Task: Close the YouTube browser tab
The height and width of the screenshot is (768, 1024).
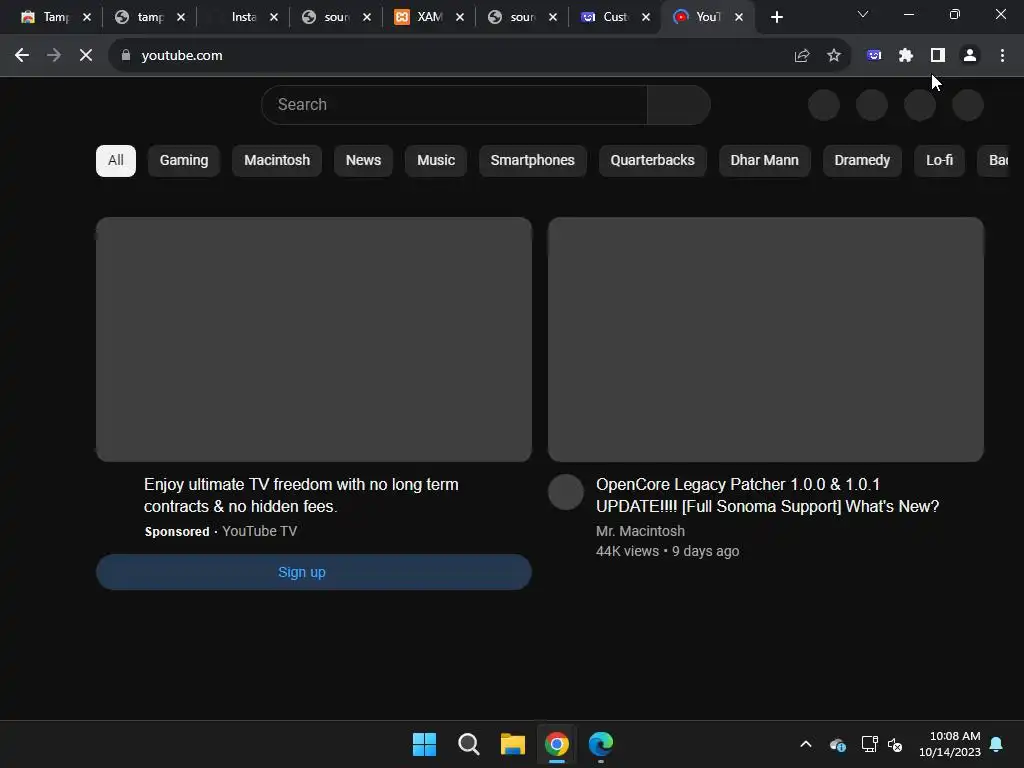Action: point(739,18)
